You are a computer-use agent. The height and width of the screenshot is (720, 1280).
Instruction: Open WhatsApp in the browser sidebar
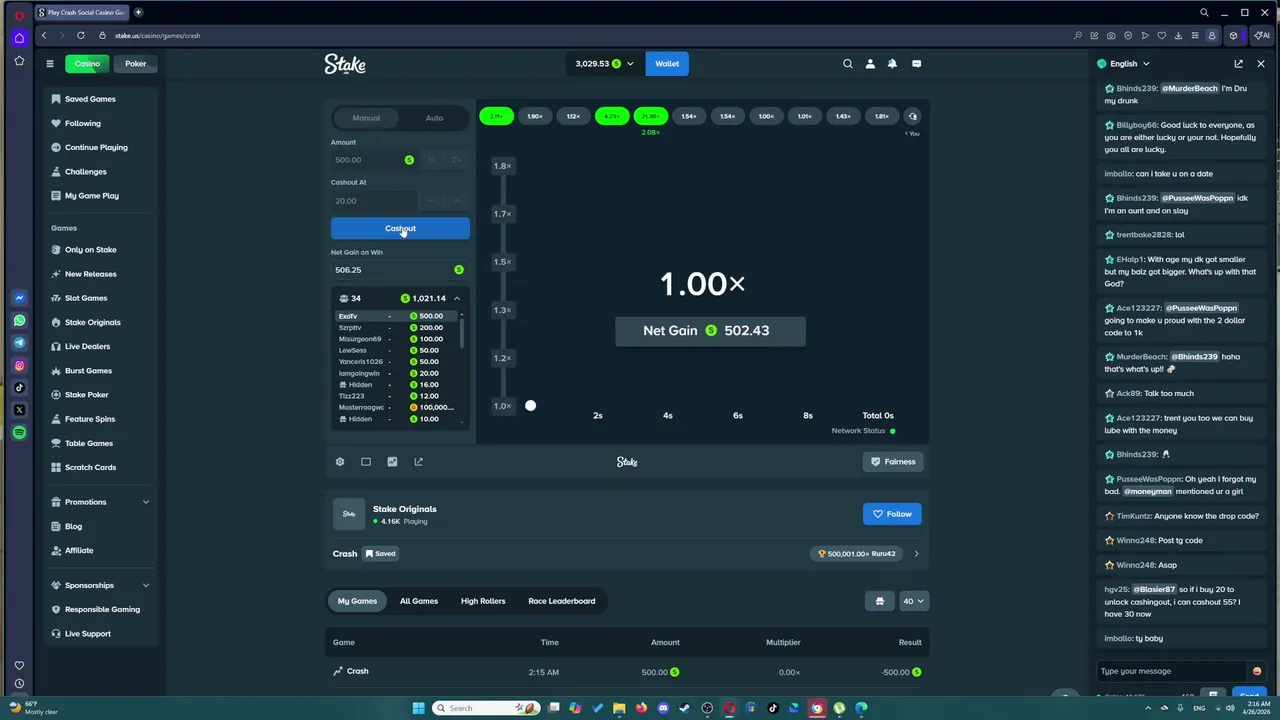(x=19, y=321)
